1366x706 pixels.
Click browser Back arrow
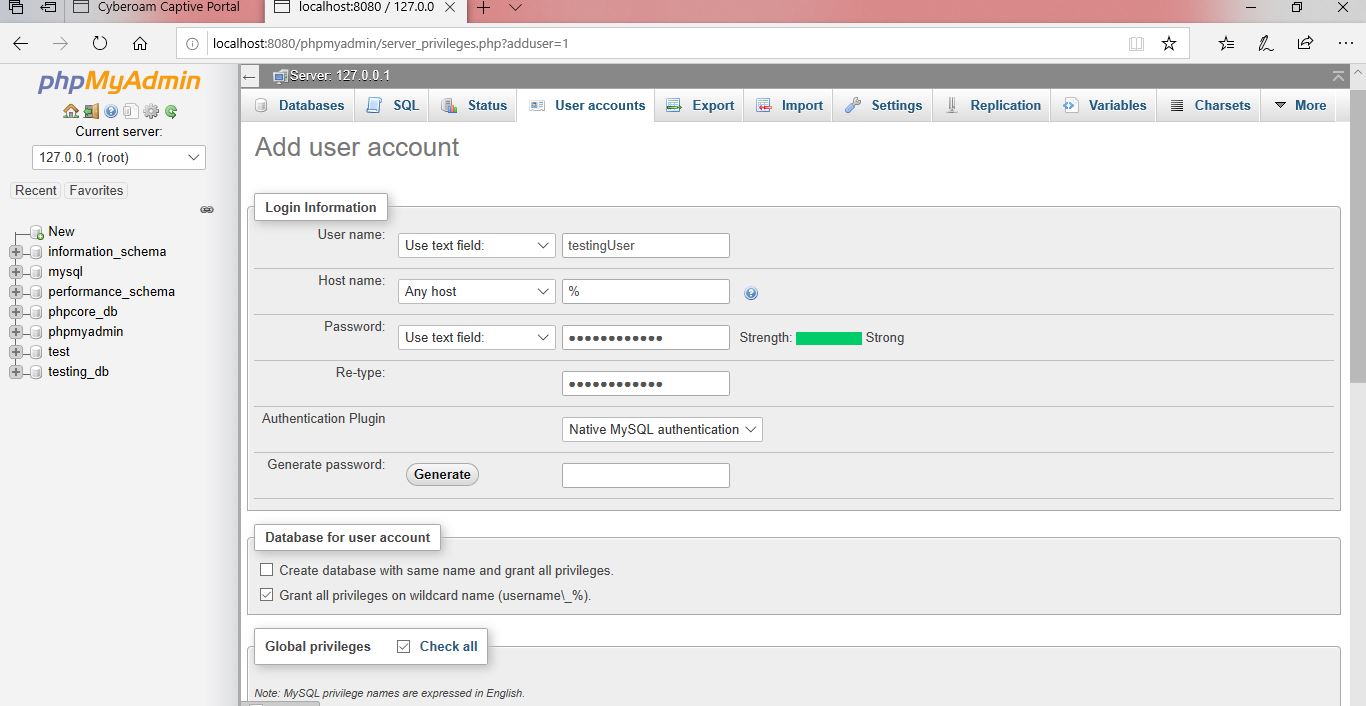click(21, 43)
